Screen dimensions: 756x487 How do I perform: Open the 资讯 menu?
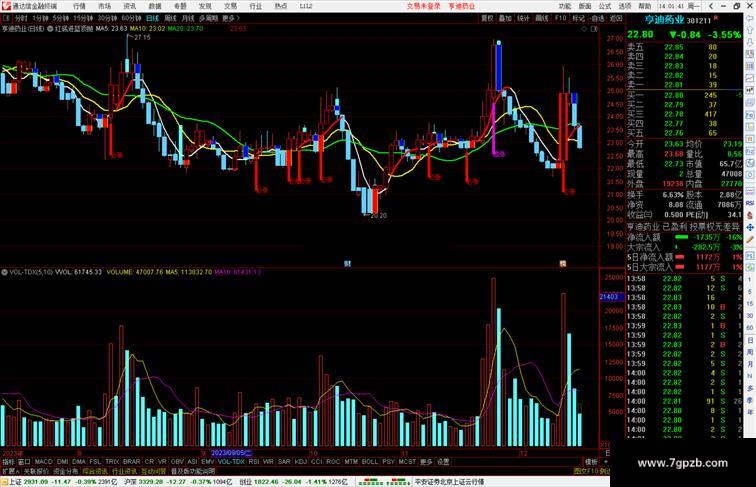click(x=129, y=6)
